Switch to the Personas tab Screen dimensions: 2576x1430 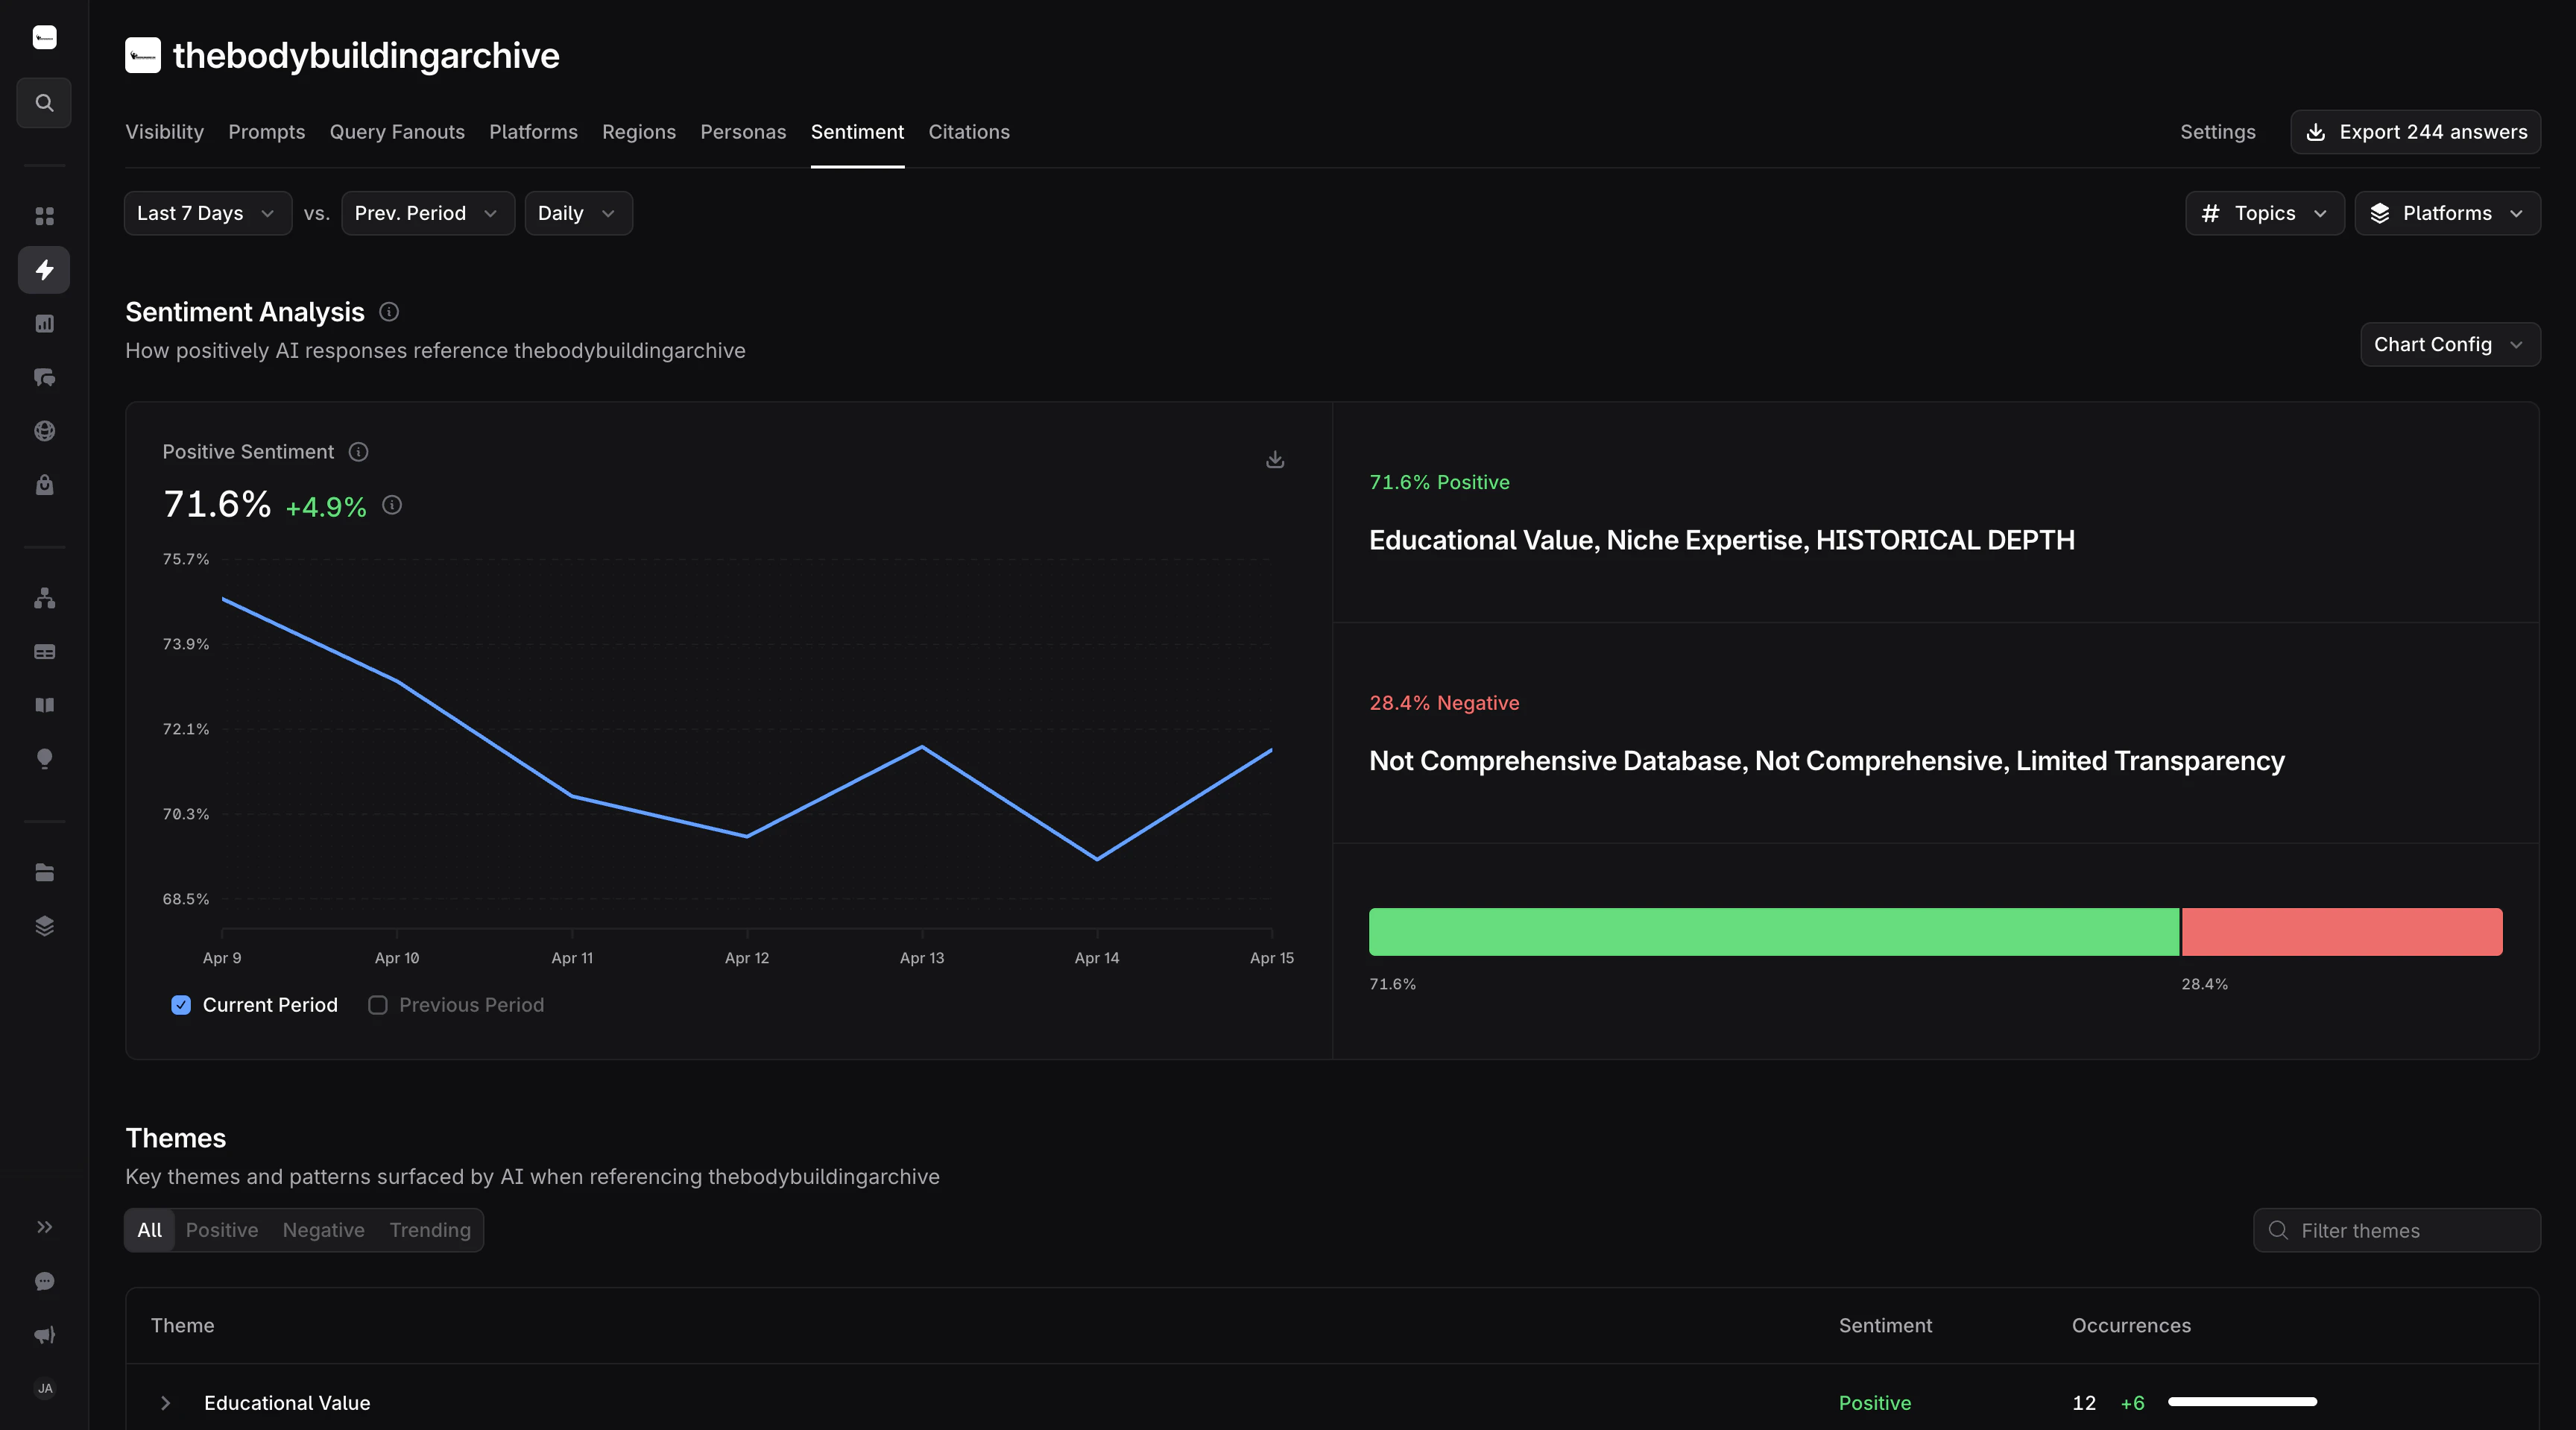743,132
